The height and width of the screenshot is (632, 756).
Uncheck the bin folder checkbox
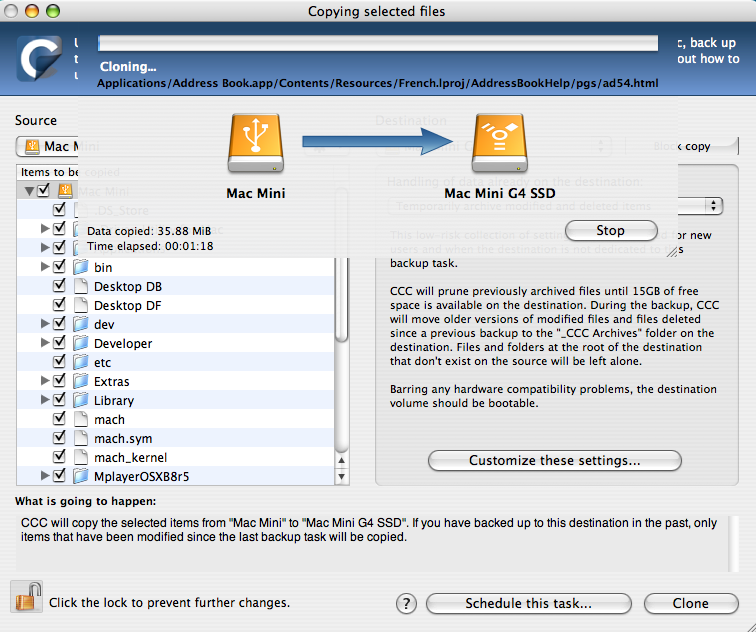point(59,266)
